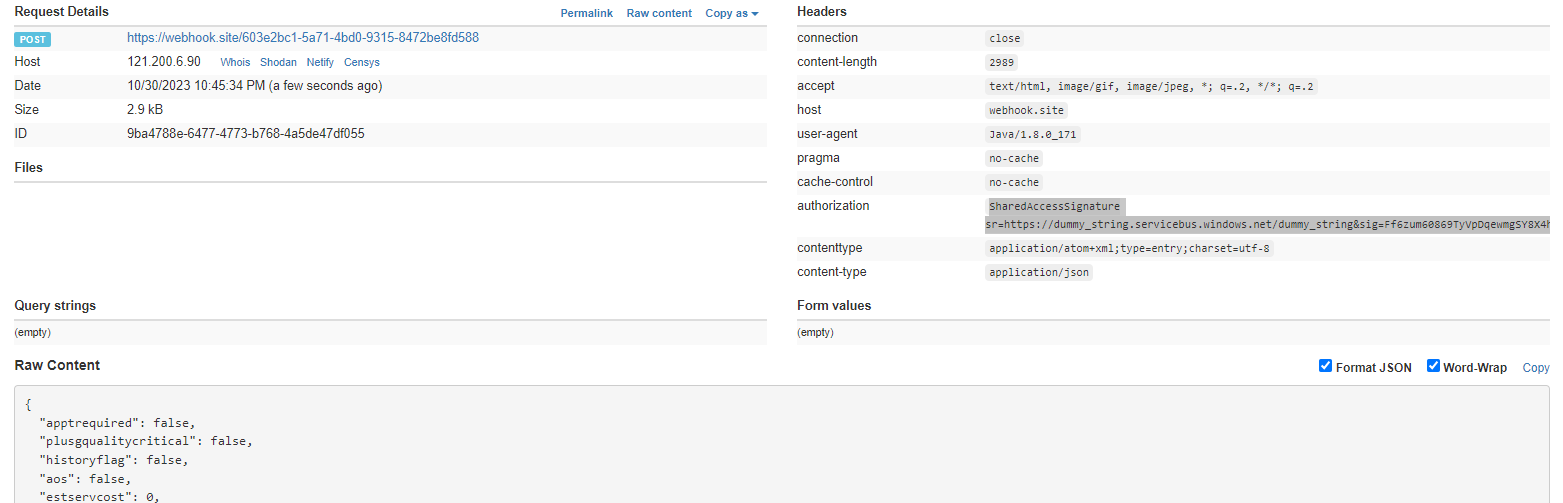
Task: Open Shodan lookup for the host
Action: click(x=278, y=62)
